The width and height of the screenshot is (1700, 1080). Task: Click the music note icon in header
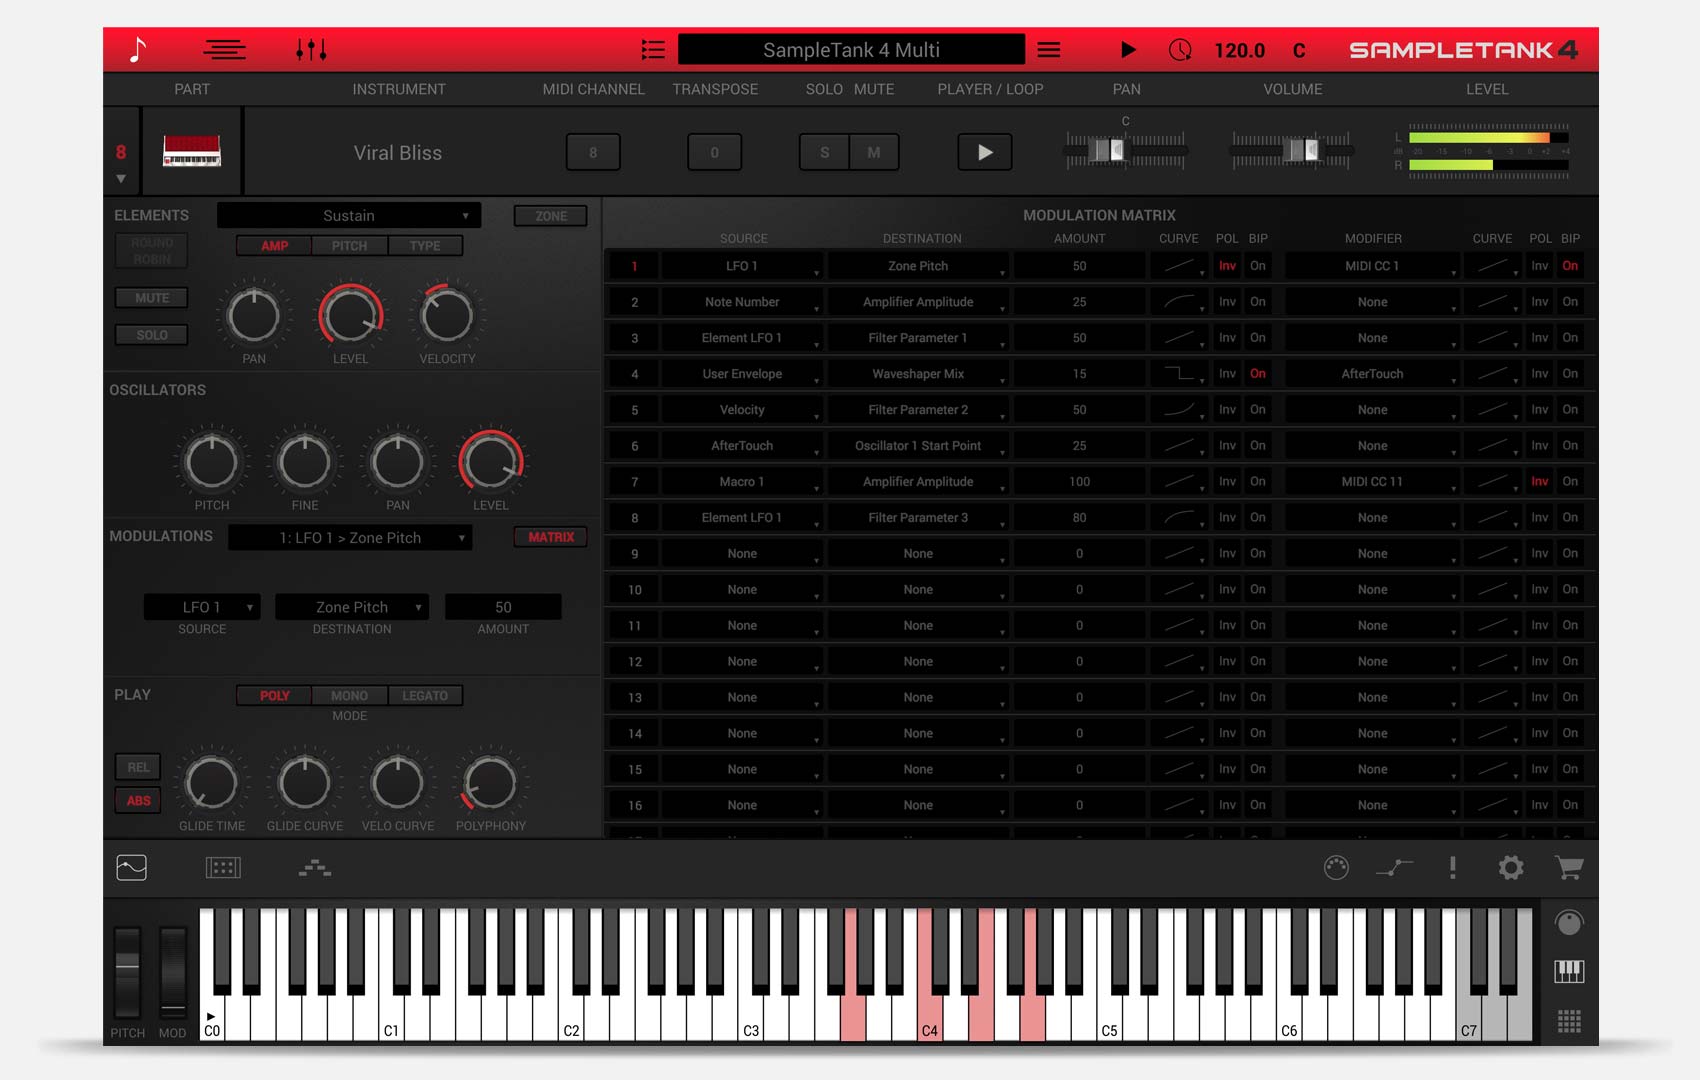tap(138, 49)
